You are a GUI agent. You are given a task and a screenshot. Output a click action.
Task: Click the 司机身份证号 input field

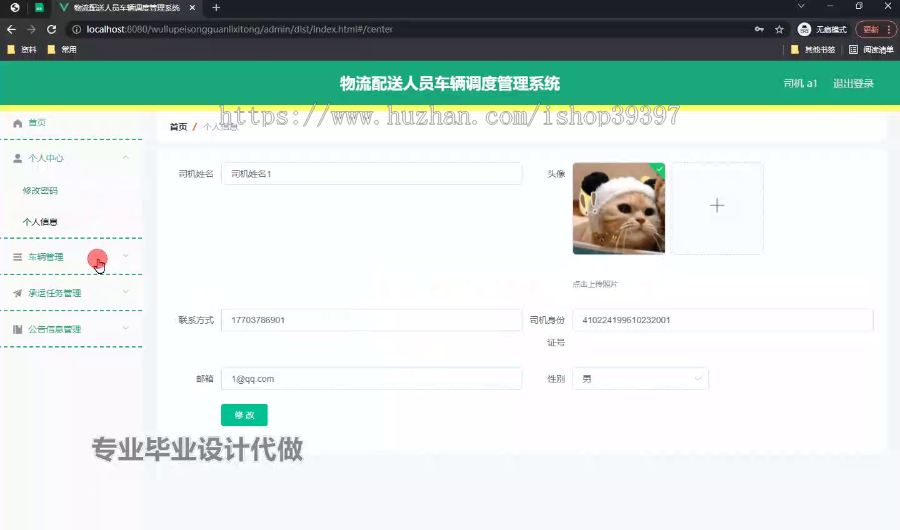723,320
